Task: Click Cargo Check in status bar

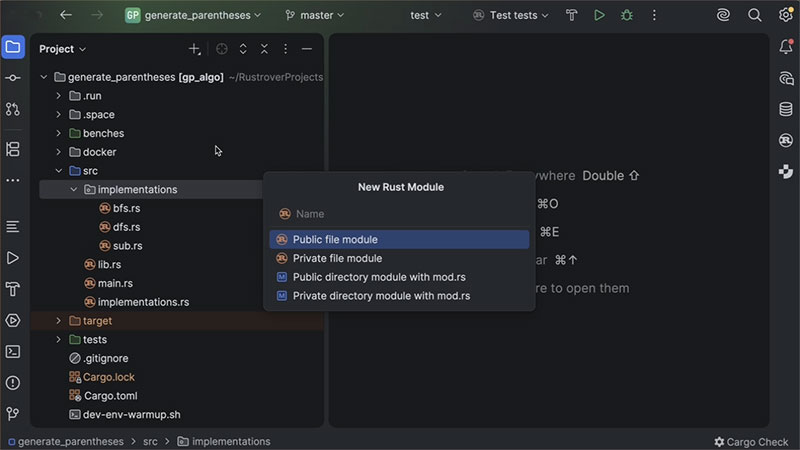Action: tap(751, 441)
